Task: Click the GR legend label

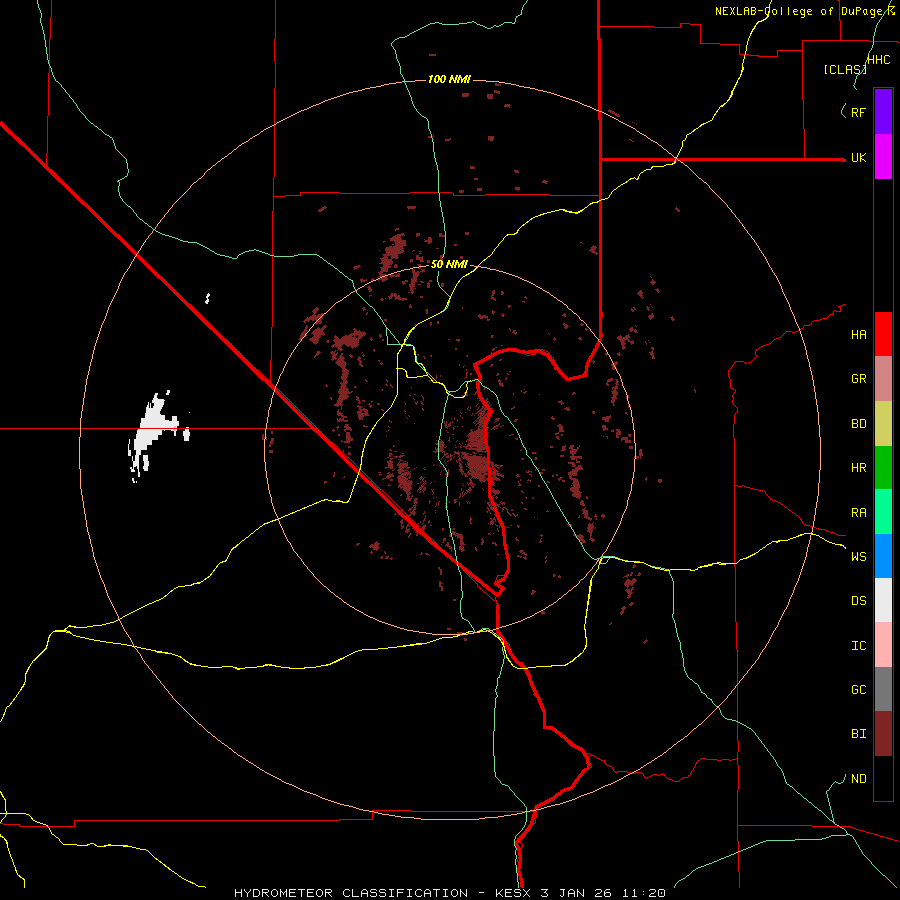Action: click(x=859, y=379)
